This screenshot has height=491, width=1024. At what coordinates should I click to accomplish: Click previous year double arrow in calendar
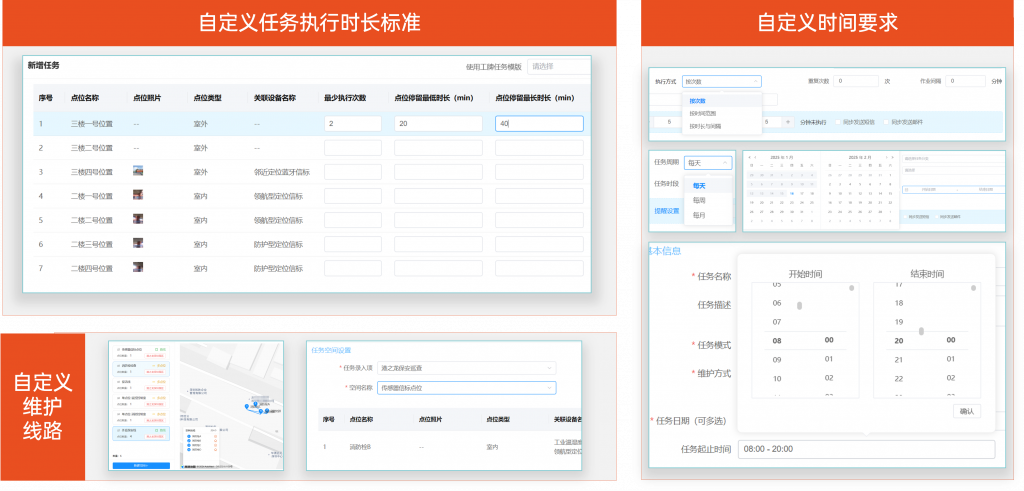(x=750, y=157)
